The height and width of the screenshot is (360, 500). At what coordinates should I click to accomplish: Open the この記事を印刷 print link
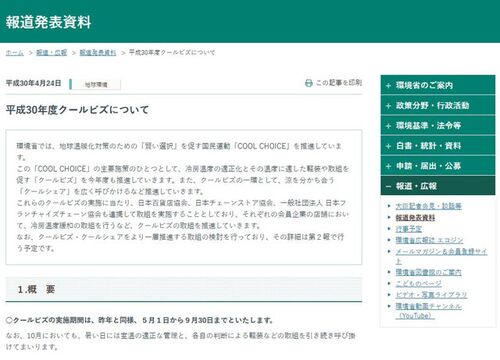point(334,83)
